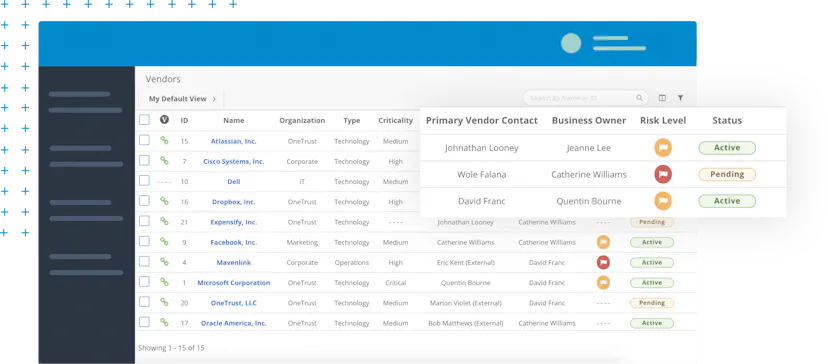Expand the My Default View selector
828x364 pixels.
pyautogui.click(x=182, y=99)
